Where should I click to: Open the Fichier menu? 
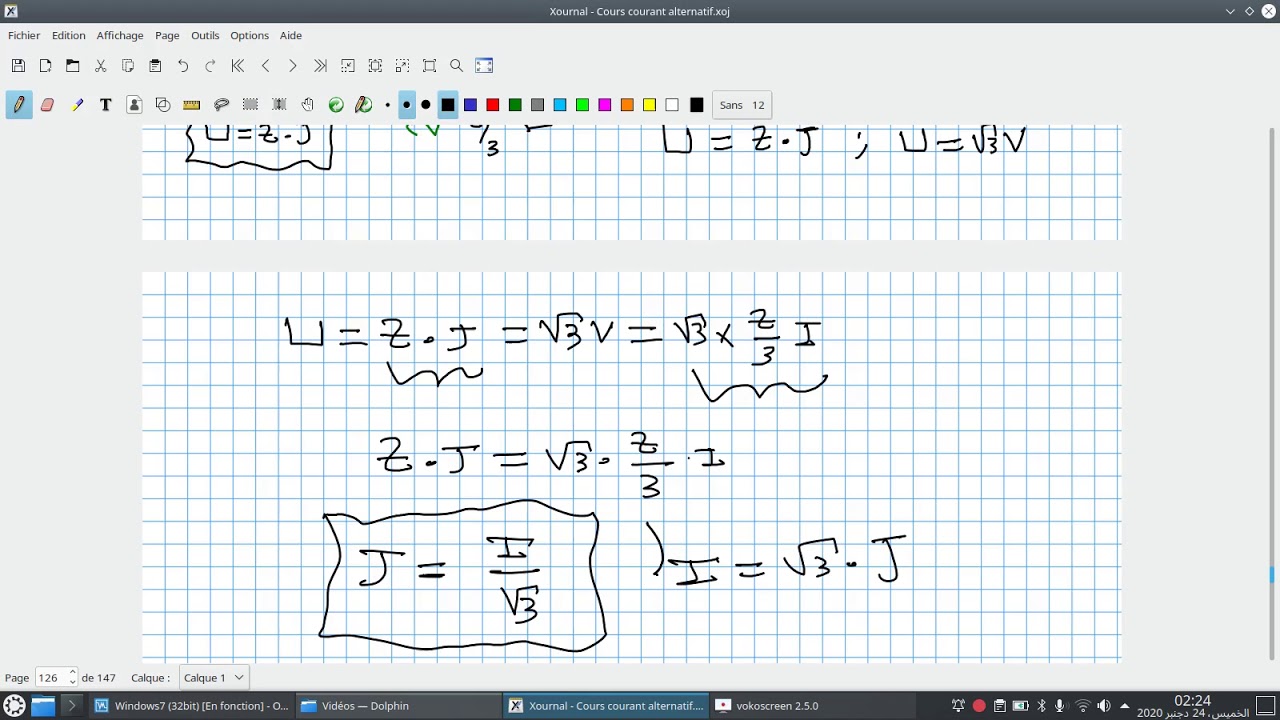[24, 35]
